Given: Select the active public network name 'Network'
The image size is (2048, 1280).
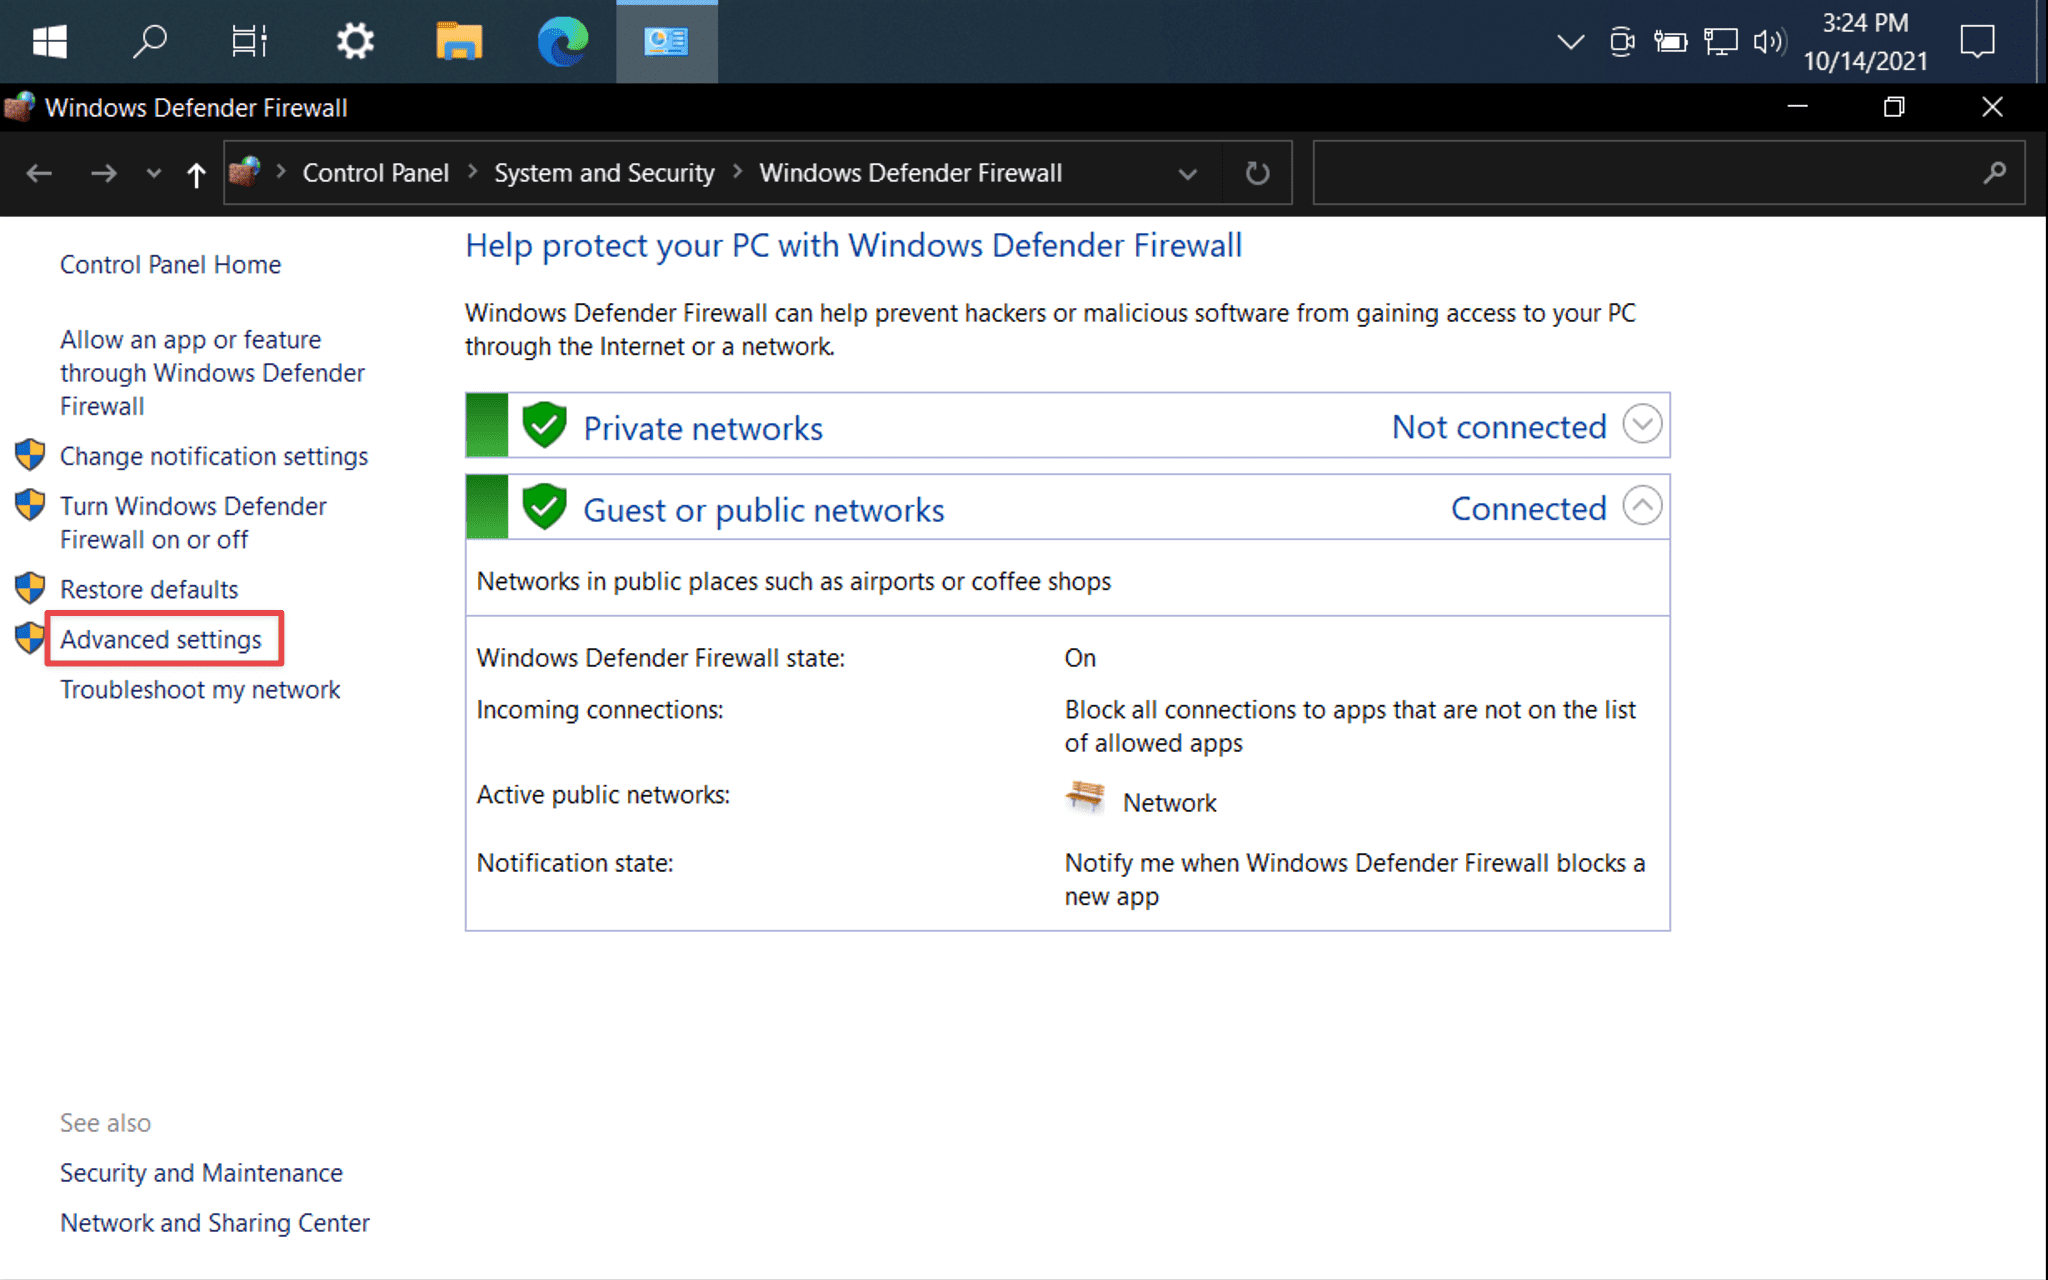Looking at the screenshot, I should tap(1169, 802).
